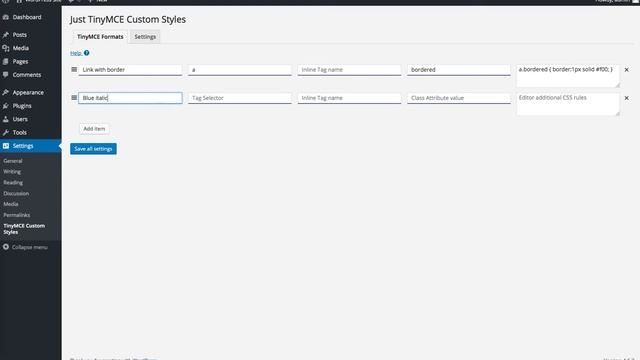
Task: Open Permalinks settings submenu
Action: (x=17, y=215)
